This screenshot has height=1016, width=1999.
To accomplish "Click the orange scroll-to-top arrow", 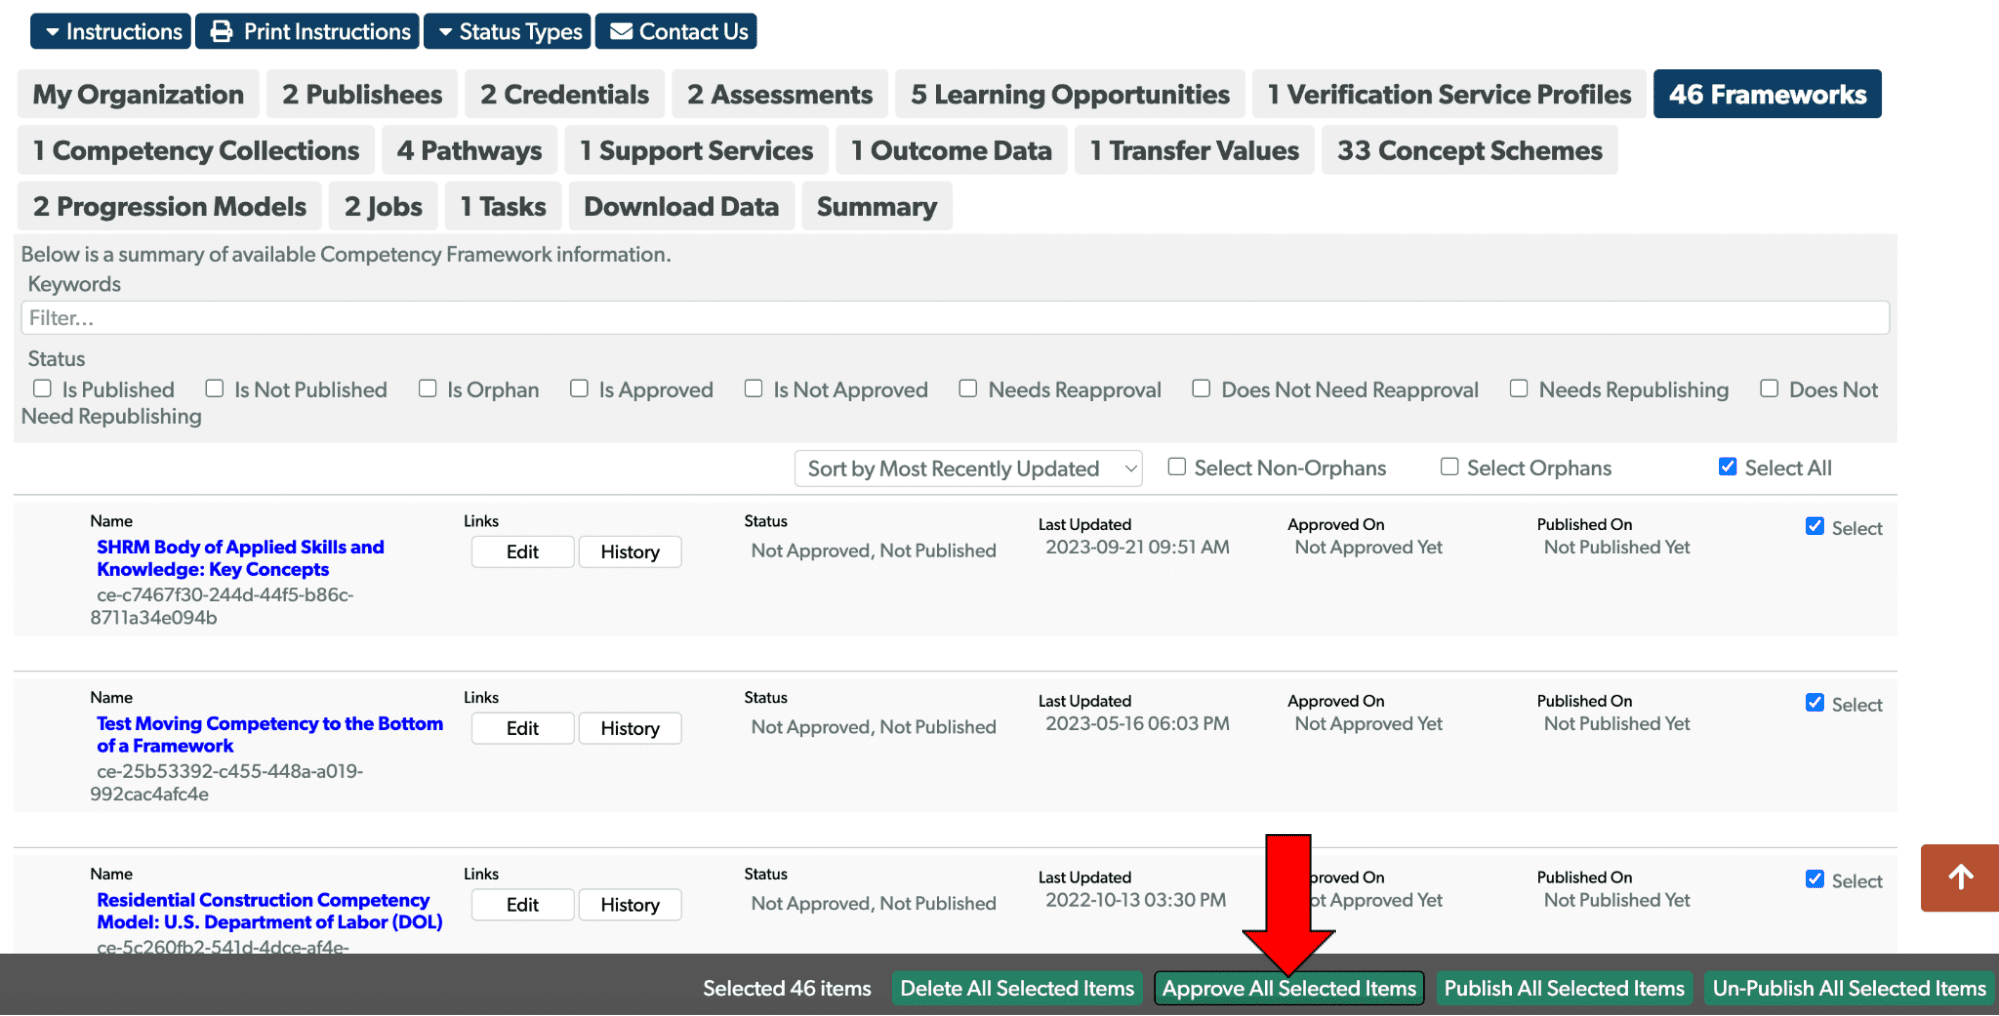I will pyautogui.click(x=1958, y=878).
